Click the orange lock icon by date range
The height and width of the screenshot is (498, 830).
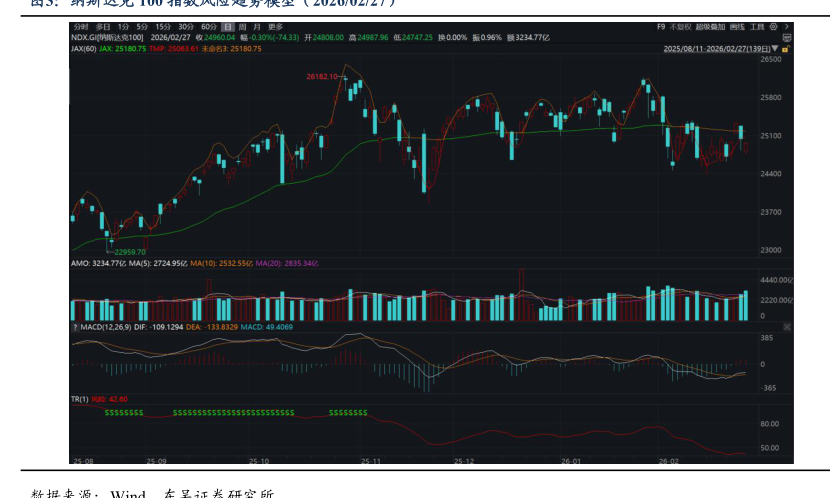point(784,48)
